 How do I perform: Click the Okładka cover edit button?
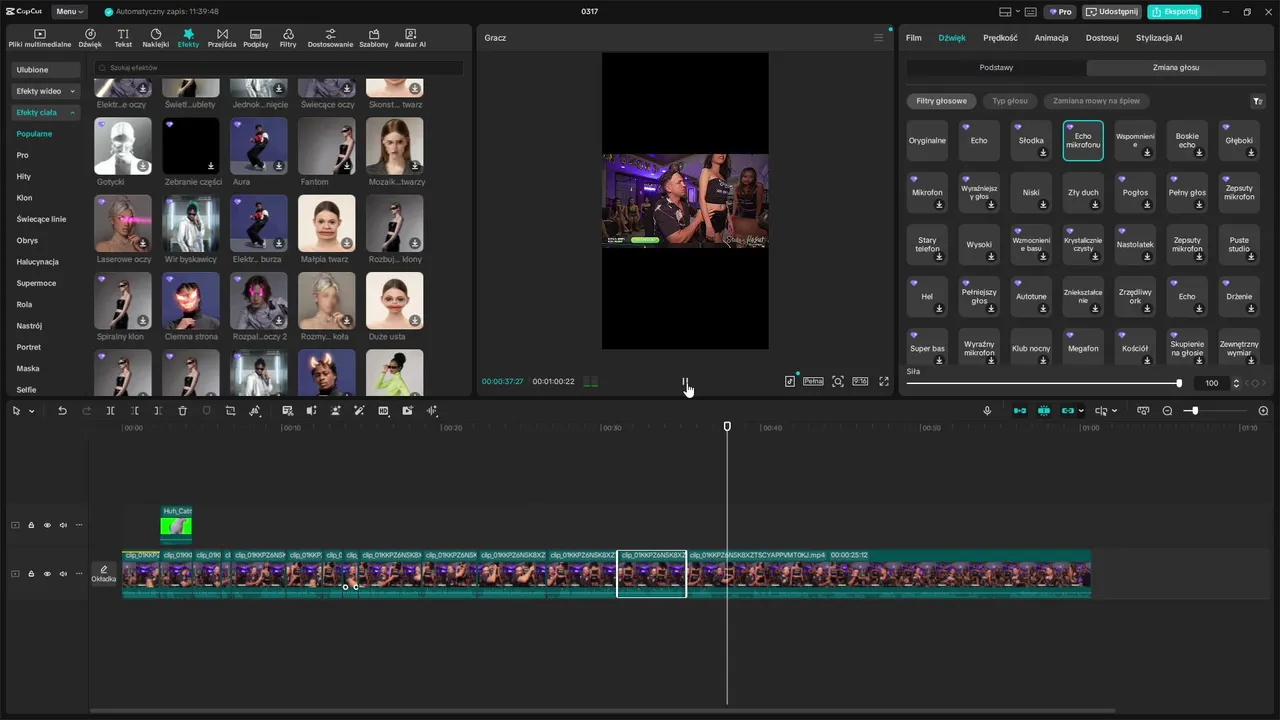click(104, 574)
